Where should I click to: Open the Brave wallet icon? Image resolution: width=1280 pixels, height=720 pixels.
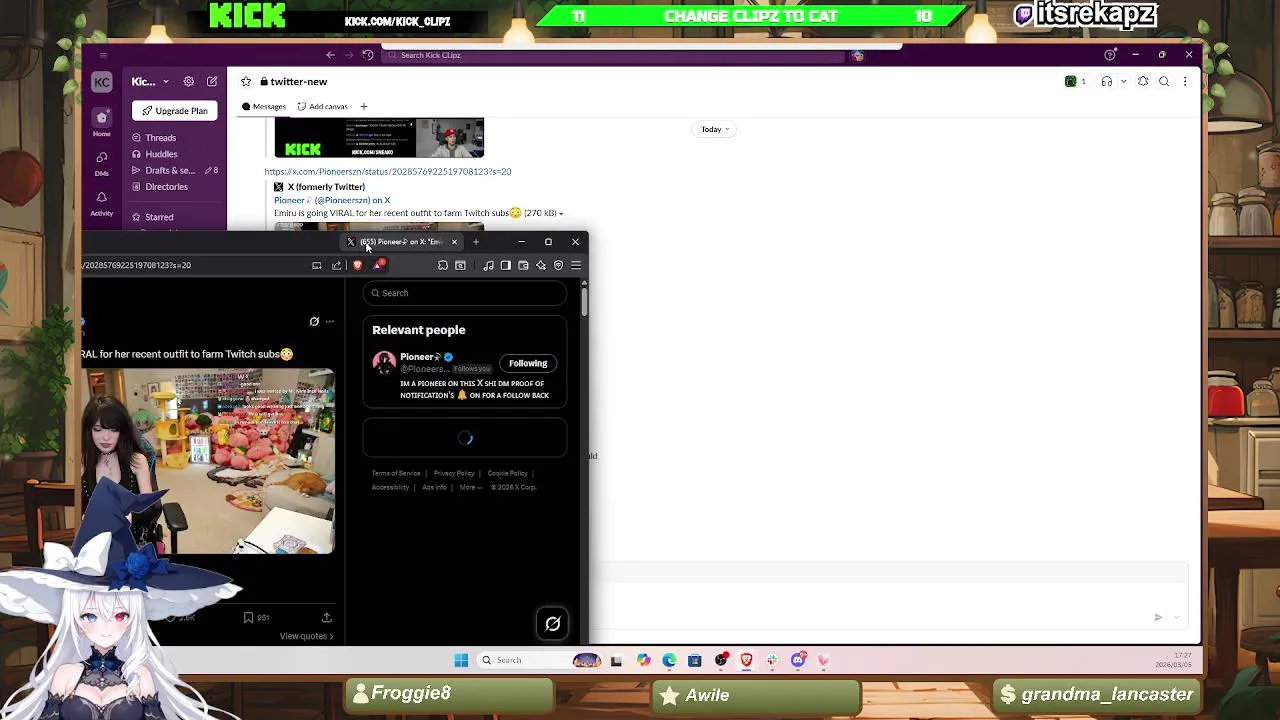pos(523,265)
